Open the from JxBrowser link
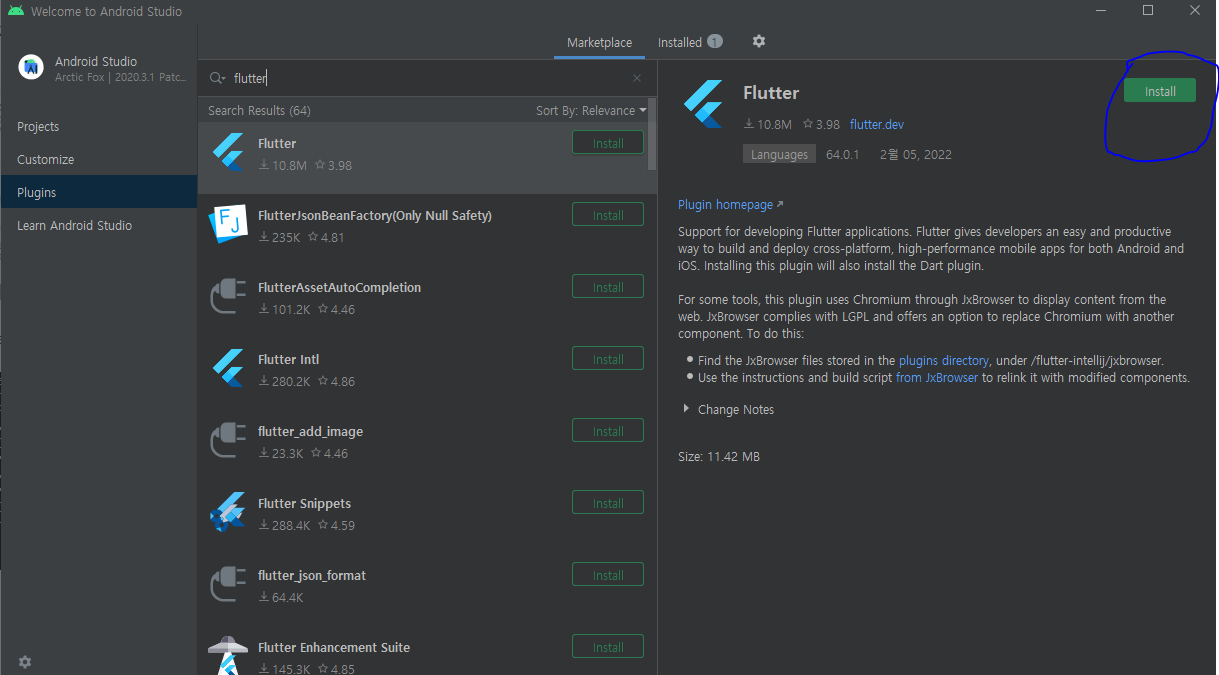This screenshot has width=1219, height=675. click(937, 378)
